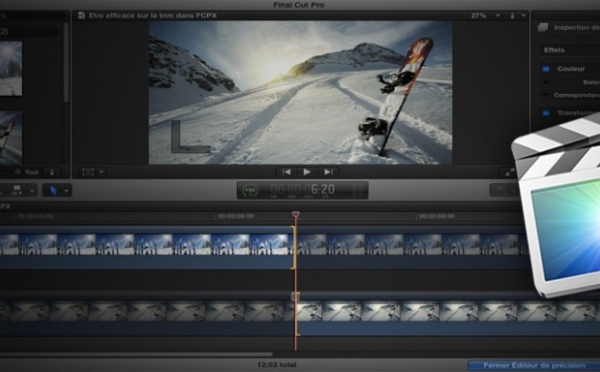Click the Inspection panel icon

tap(543, 28)
